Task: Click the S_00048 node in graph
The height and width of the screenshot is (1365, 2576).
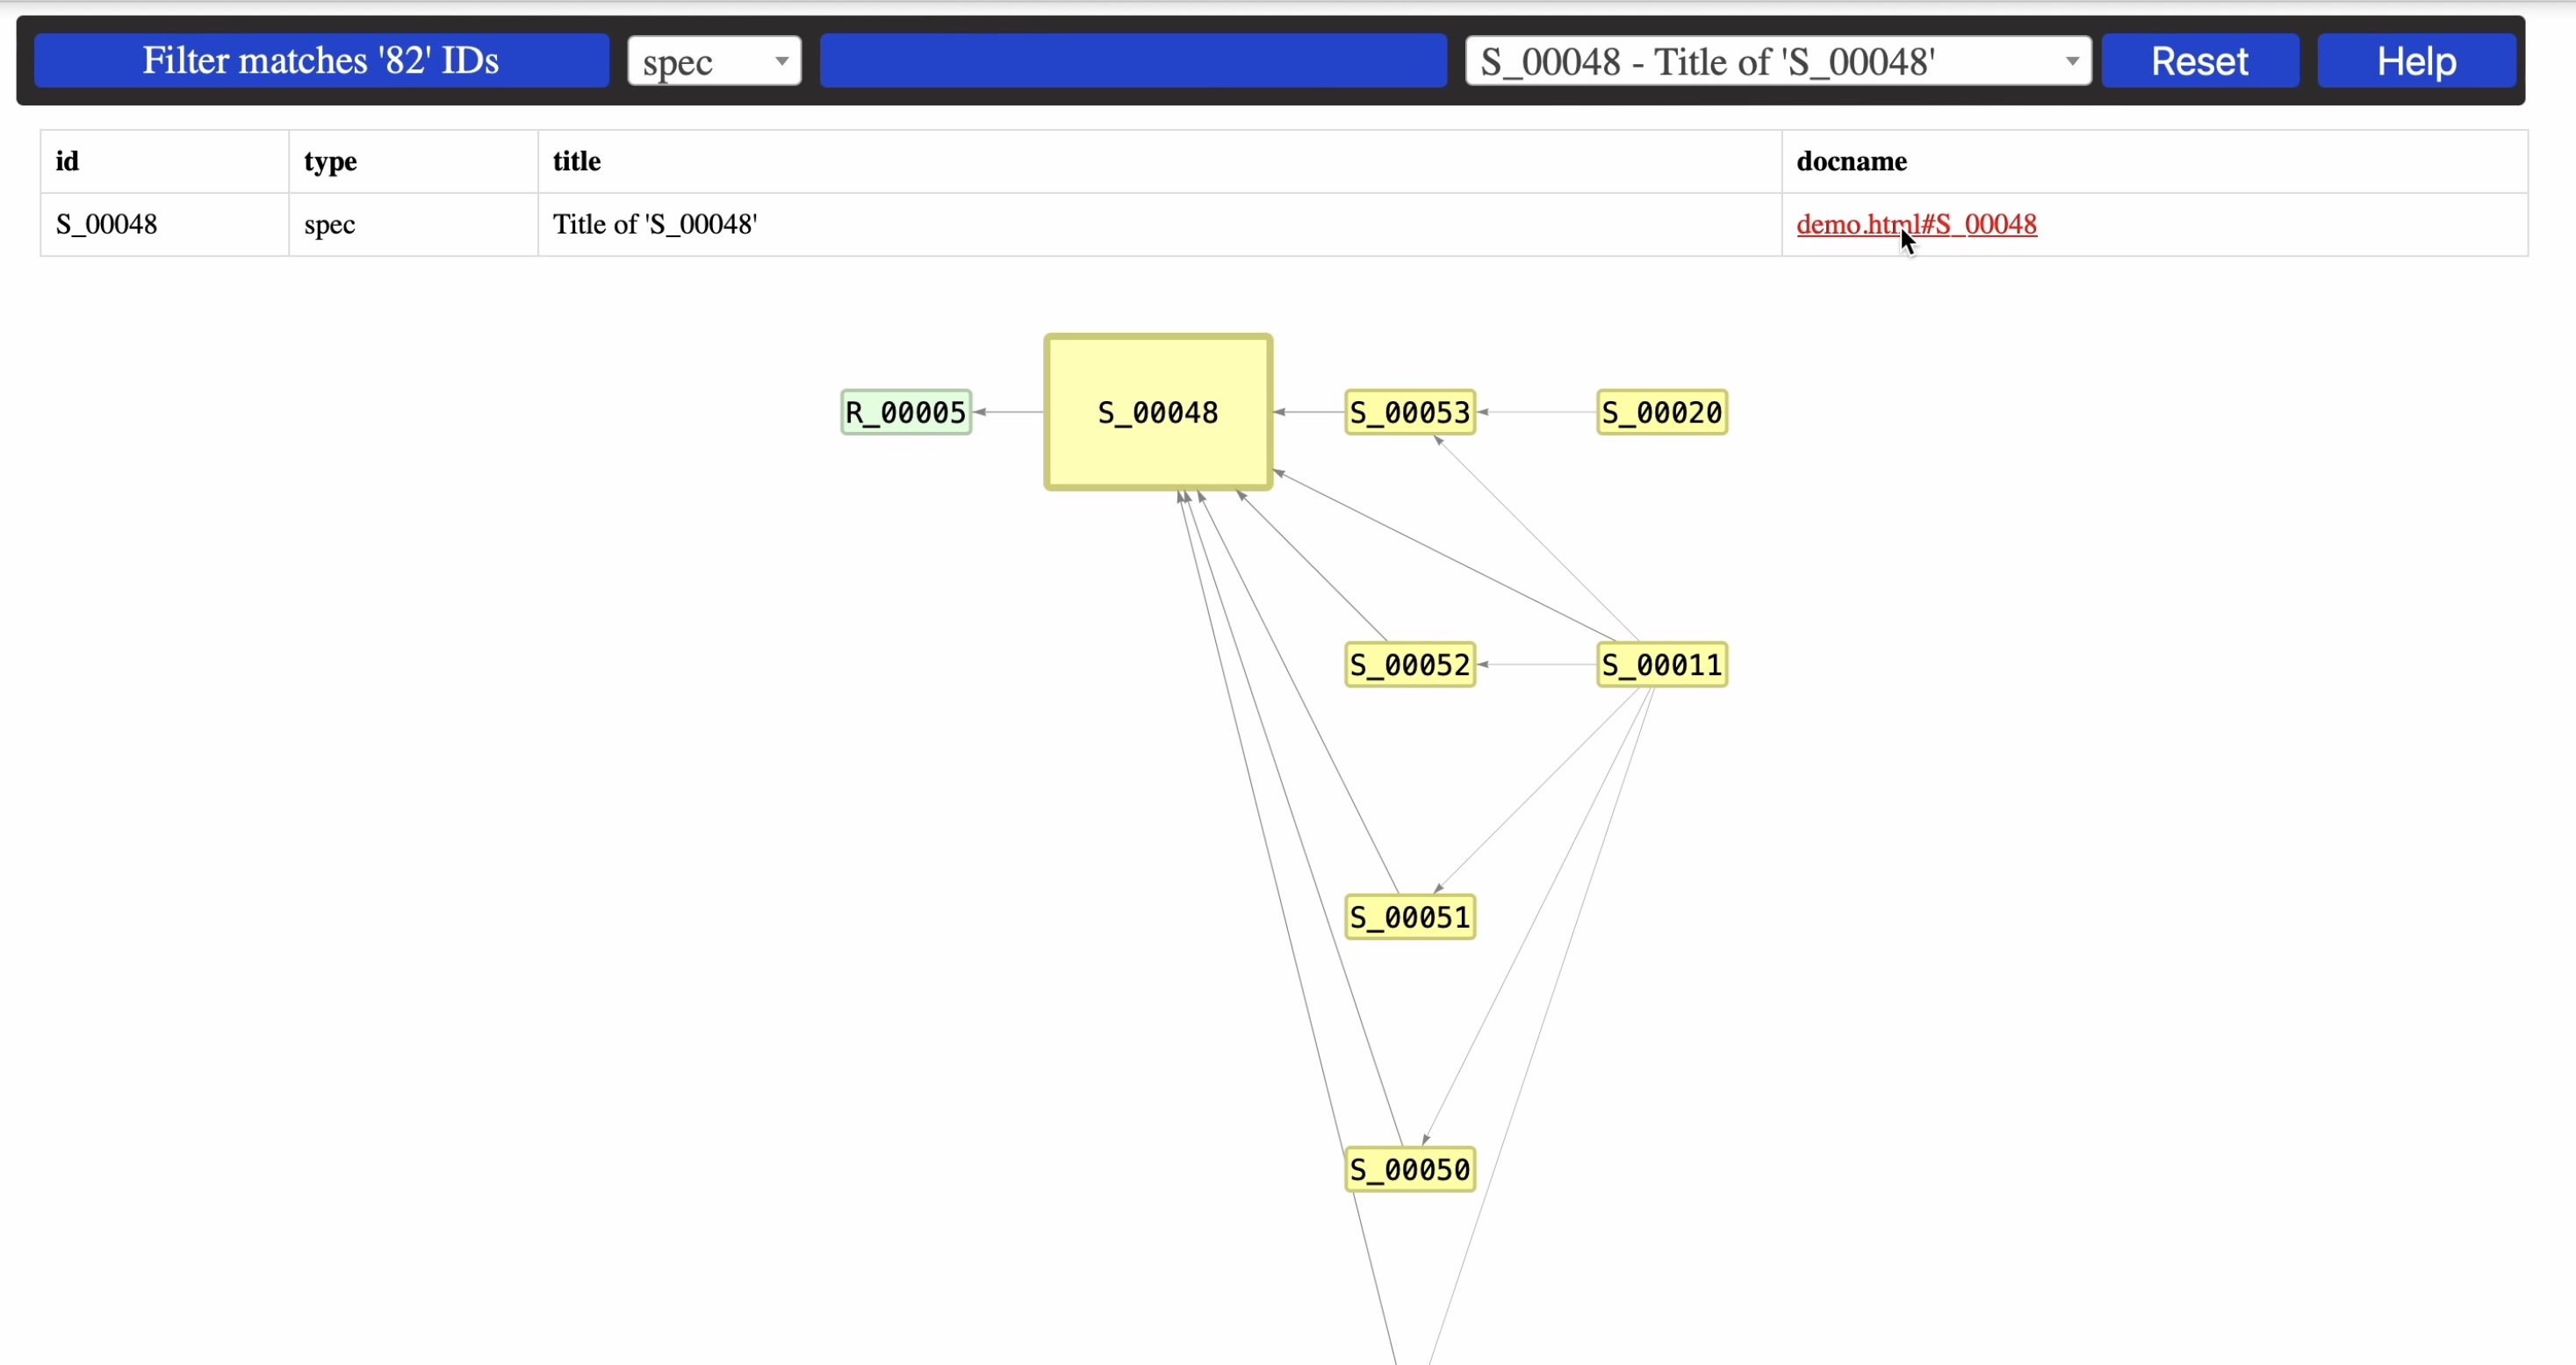Action: click(1157, 413)
